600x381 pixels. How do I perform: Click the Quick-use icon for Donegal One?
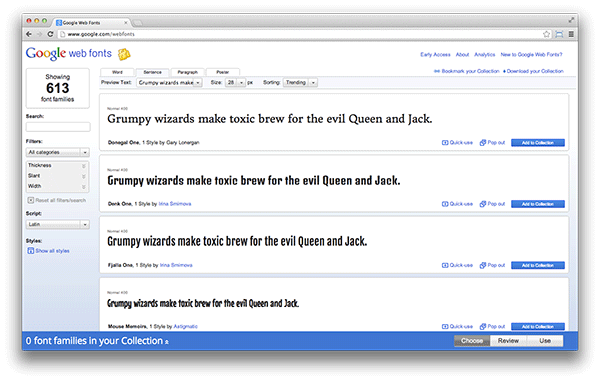(445, 143)
